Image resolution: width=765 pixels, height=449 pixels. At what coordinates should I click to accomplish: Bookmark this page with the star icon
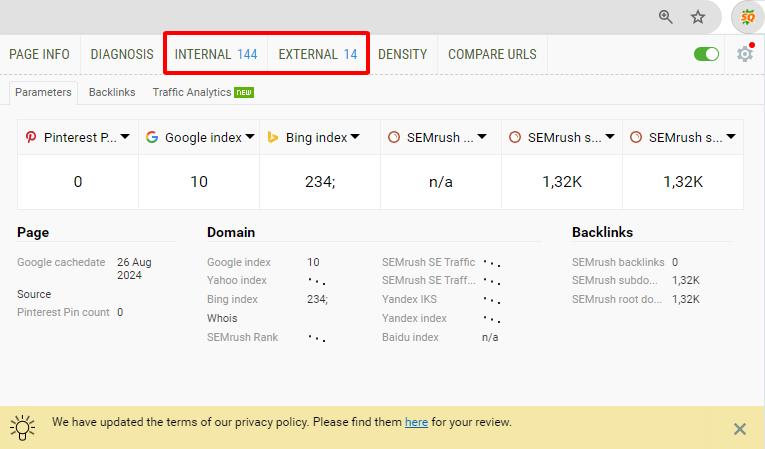point(698,17)
